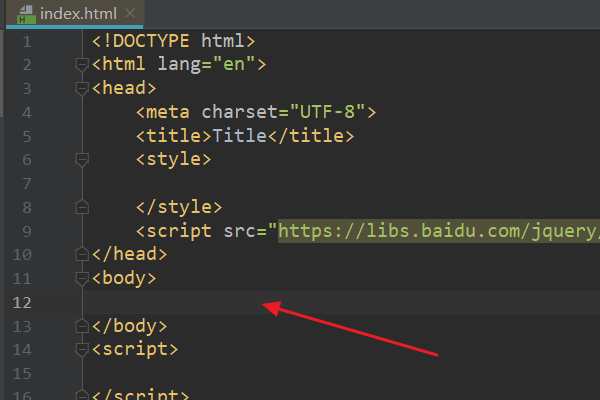Viewport: 600px width, 400px height.
Task: Click the DOCTYPE declaration text
Action: point(174,41)
